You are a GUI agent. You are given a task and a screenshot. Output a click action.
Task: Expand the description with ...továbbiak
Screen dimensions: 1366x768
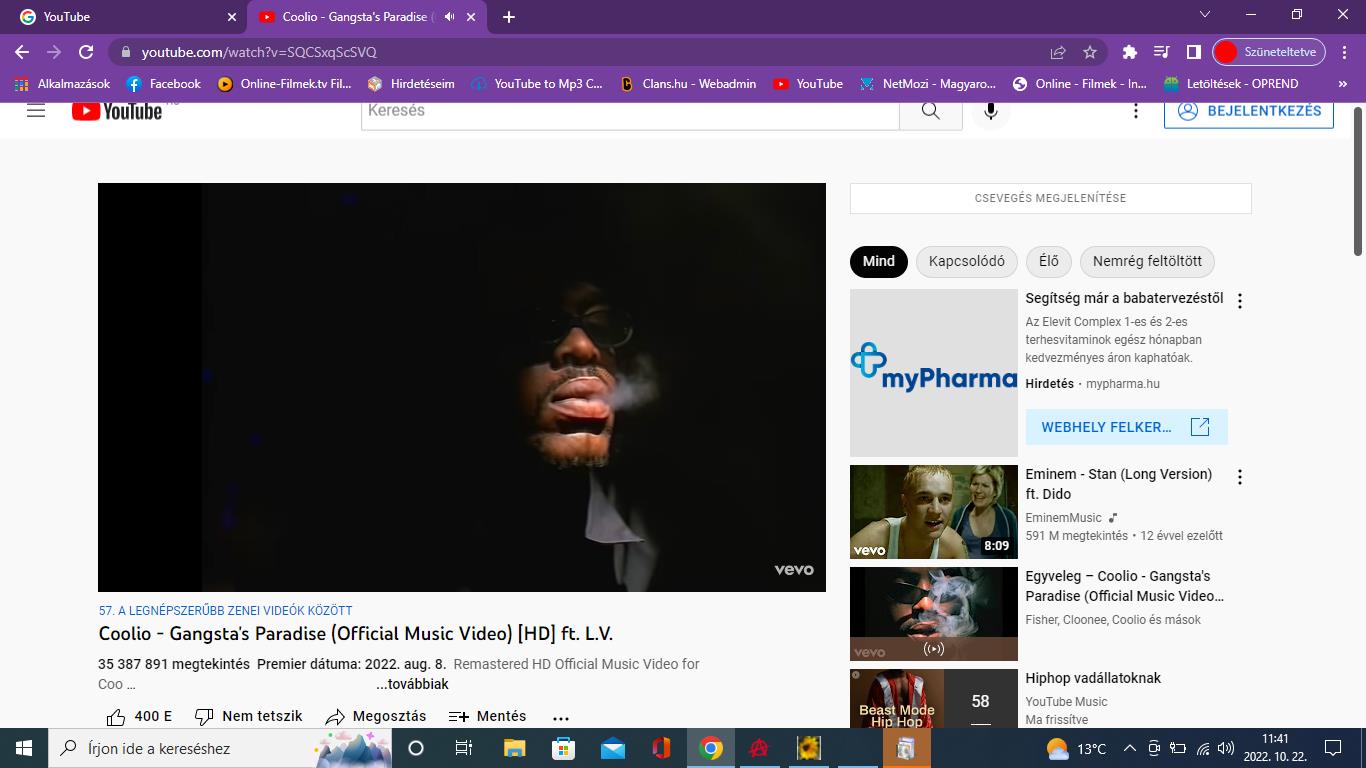click(412, 685)
